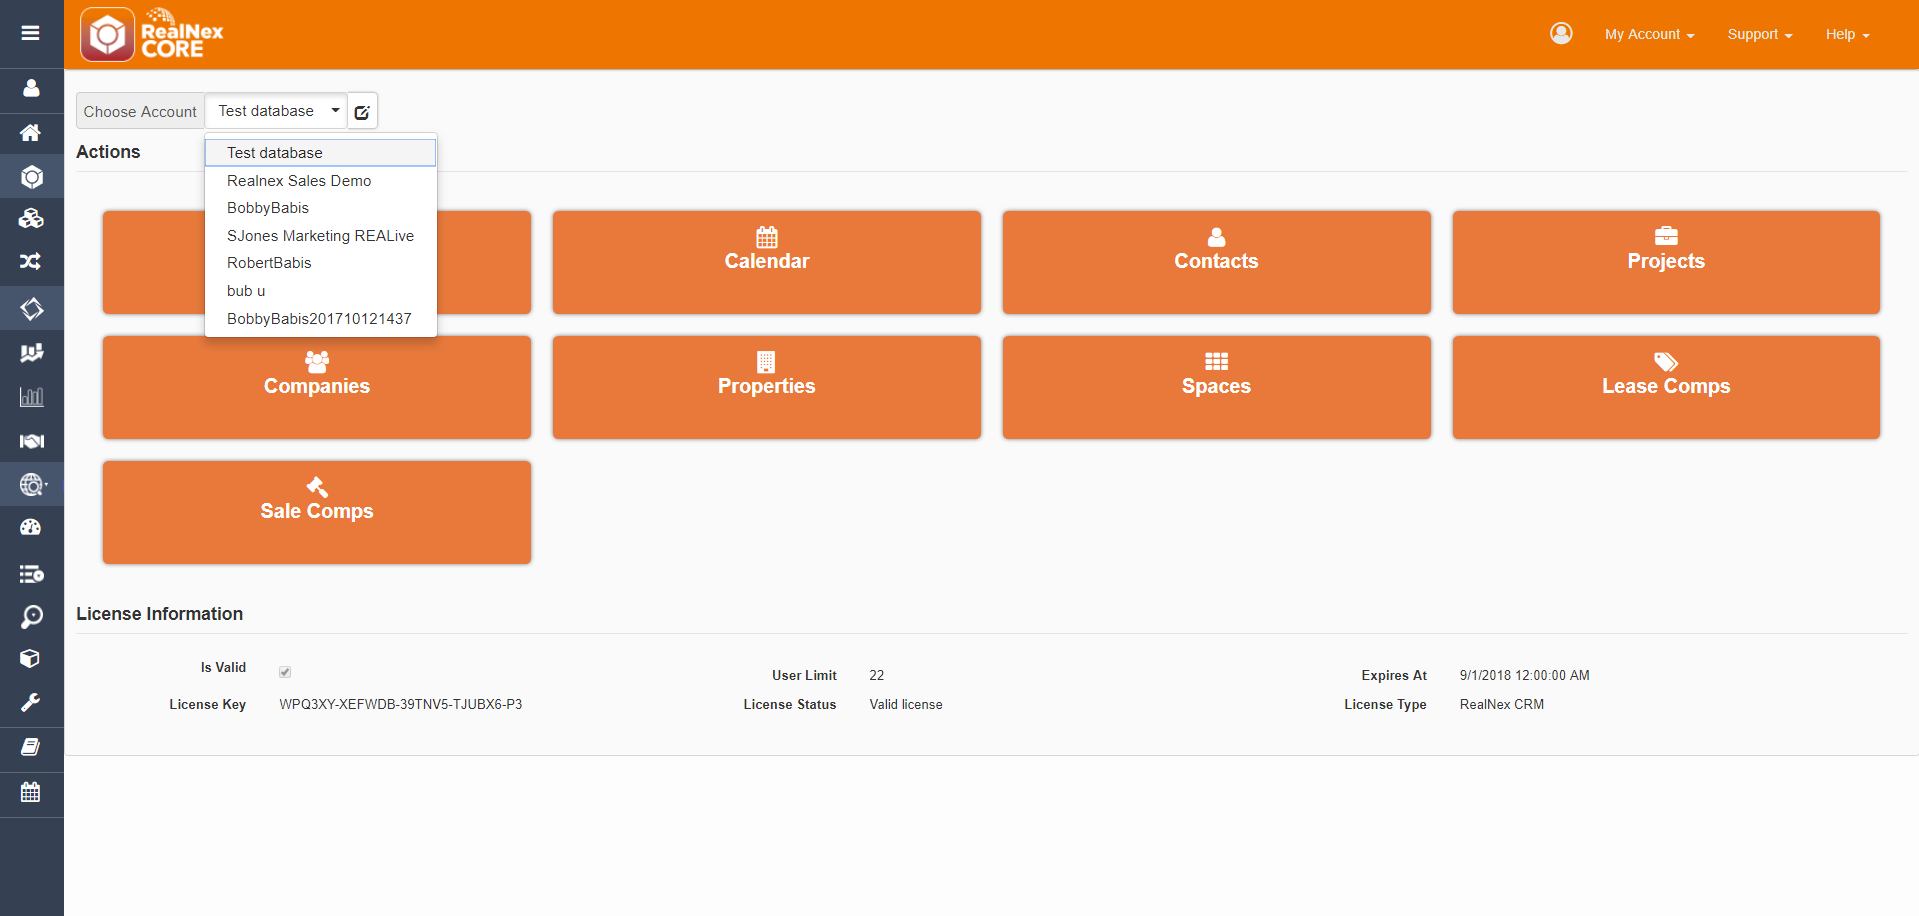
Task: Click the Valid license status text
Action: 906,705
